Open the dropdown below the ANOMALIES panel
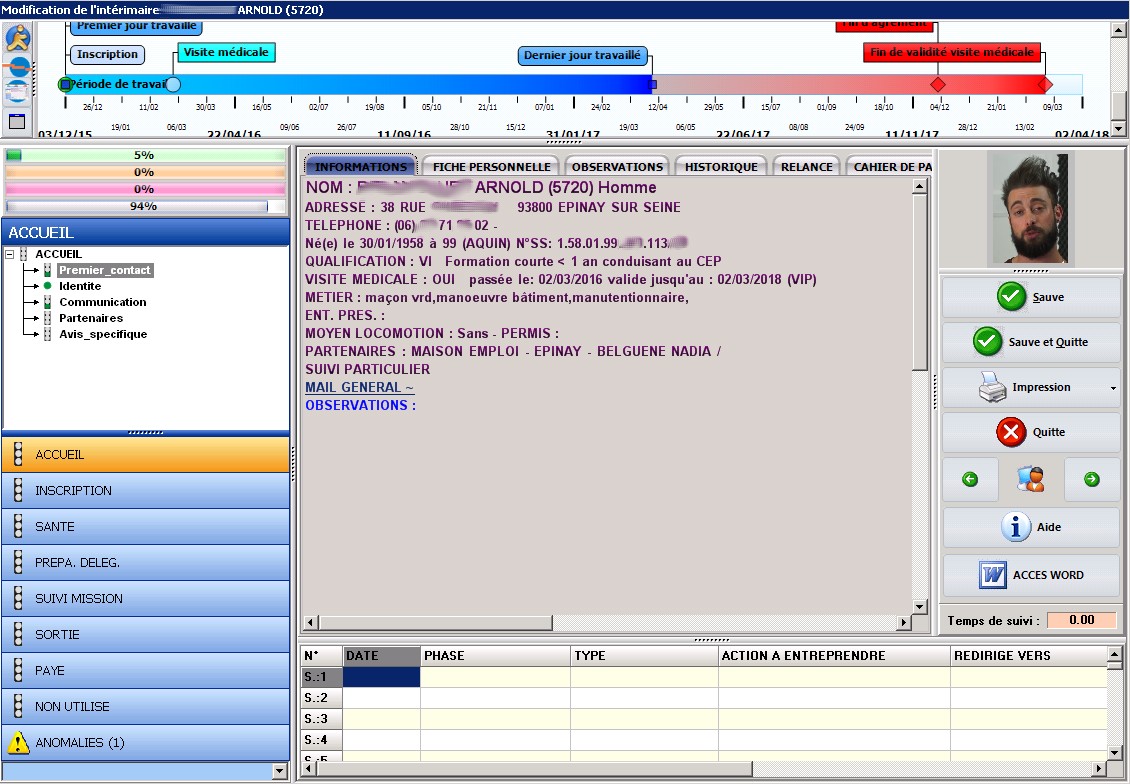 coord(279,771)
